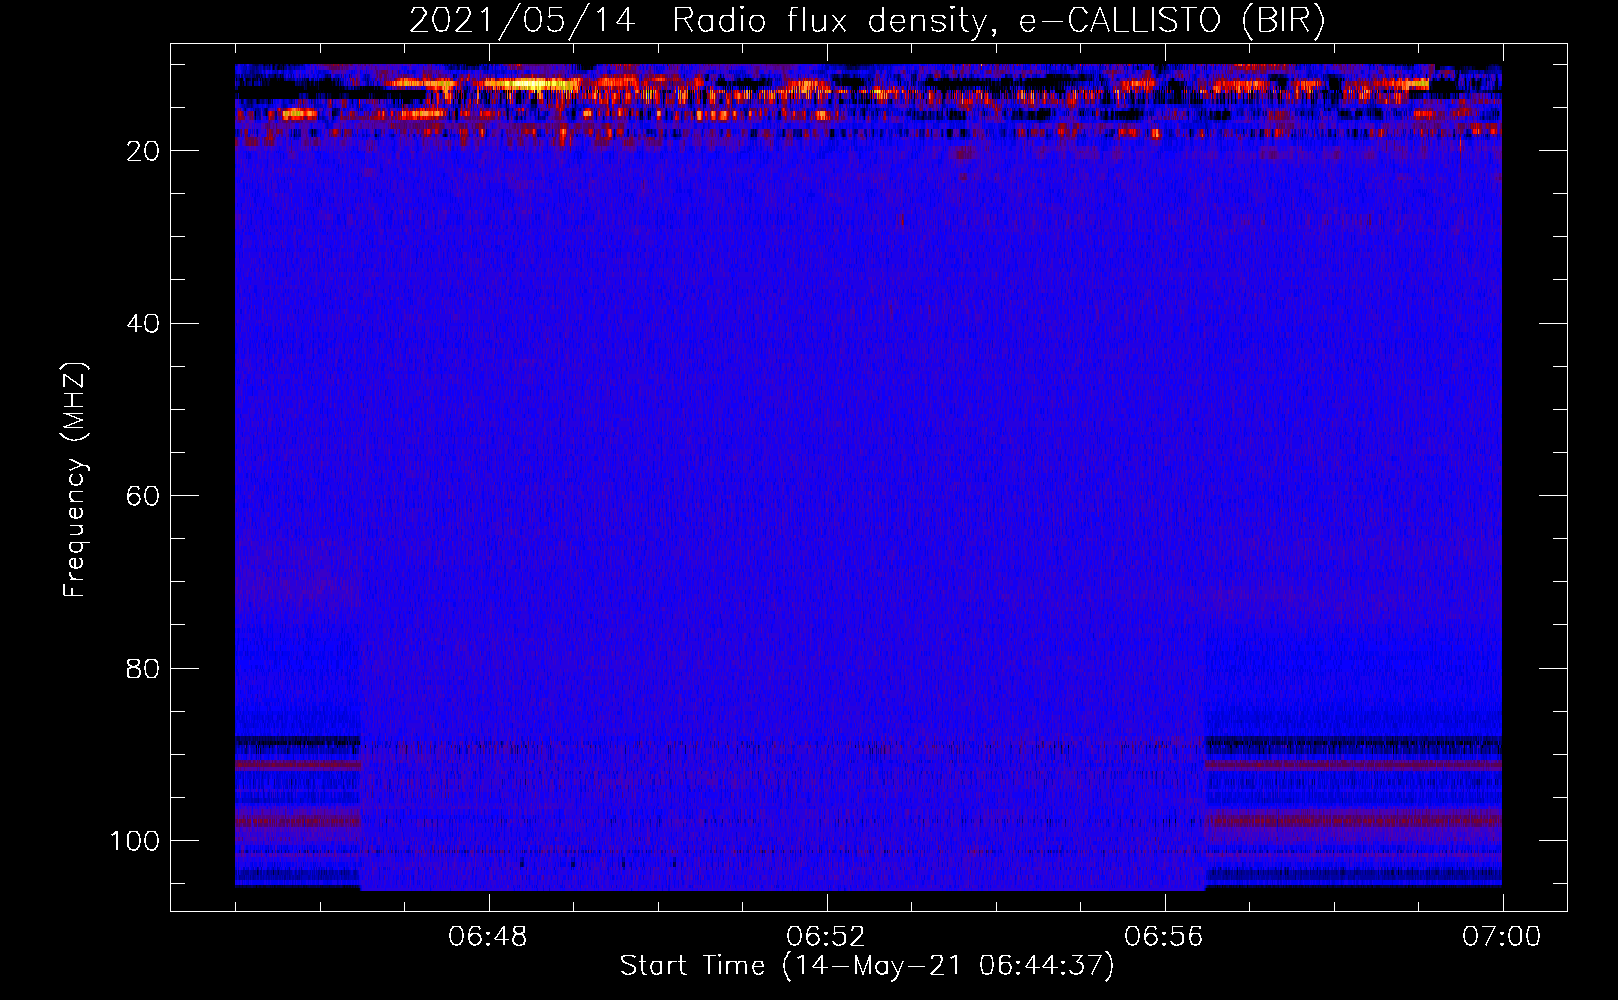Click the 'Start Time (14-May-21 06:44:37)' axis label

tap(867, 966)
